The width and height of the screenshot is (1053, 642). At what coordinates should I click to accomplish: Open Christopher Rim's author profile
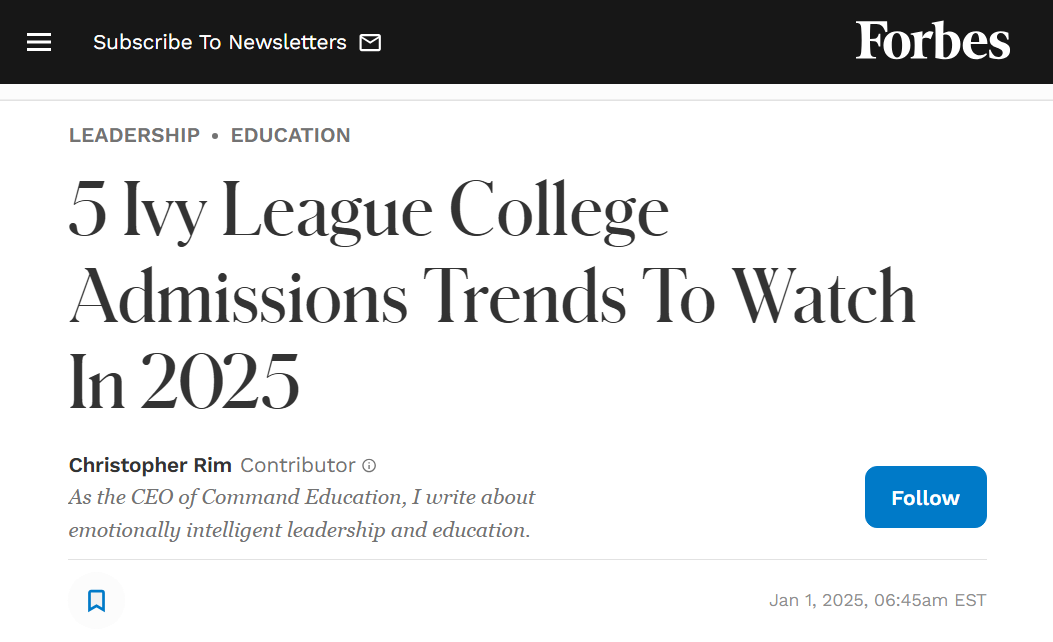pos(150,465)
